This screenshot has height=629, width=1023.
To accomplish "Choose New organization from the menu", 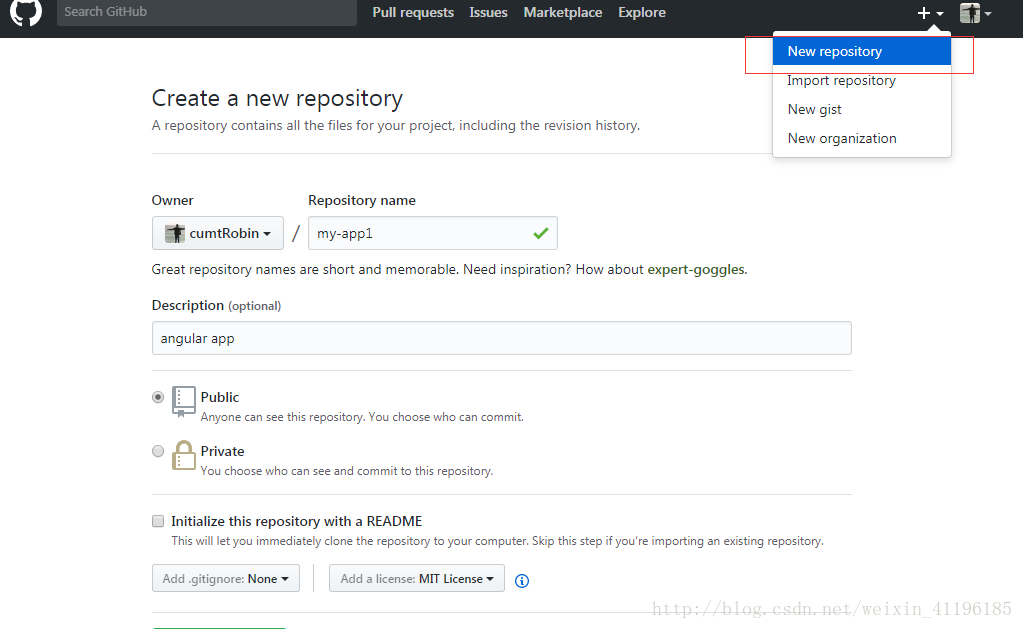I will pos(862,138).
